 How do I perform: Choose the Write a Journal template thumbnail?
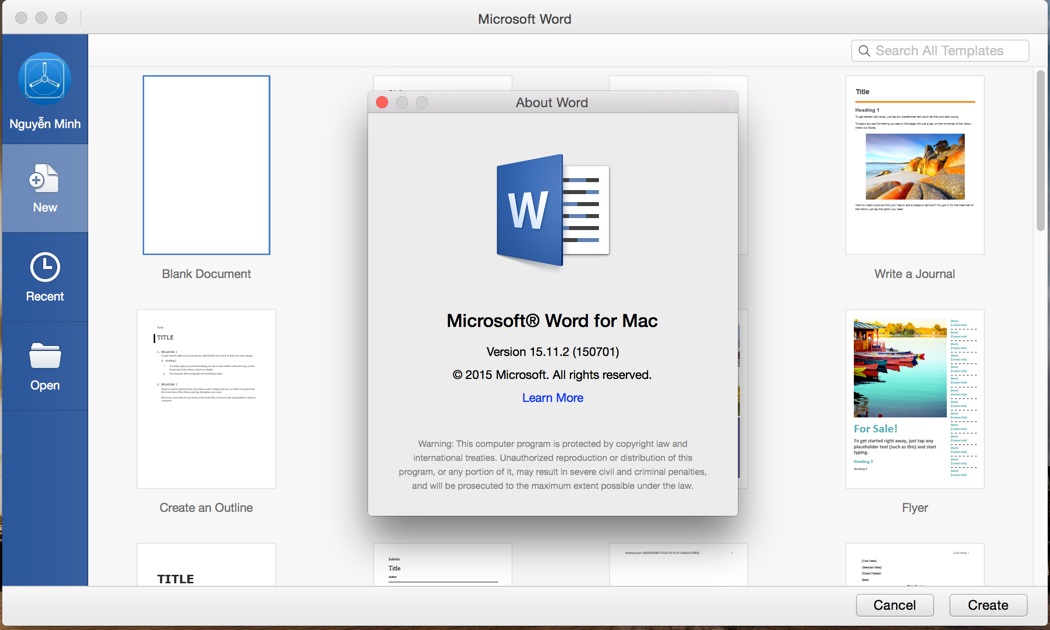click(915, 165)
